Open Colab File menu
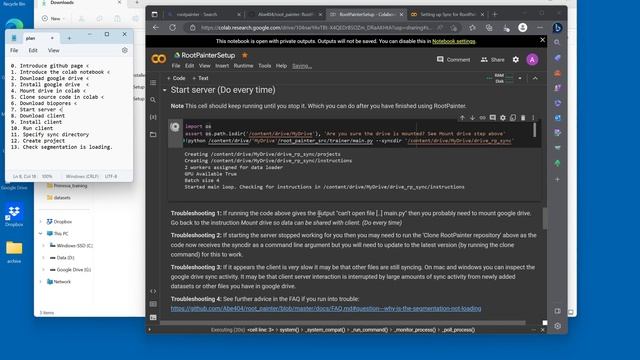This screenshot has height=360, width=640. [176, 66]
